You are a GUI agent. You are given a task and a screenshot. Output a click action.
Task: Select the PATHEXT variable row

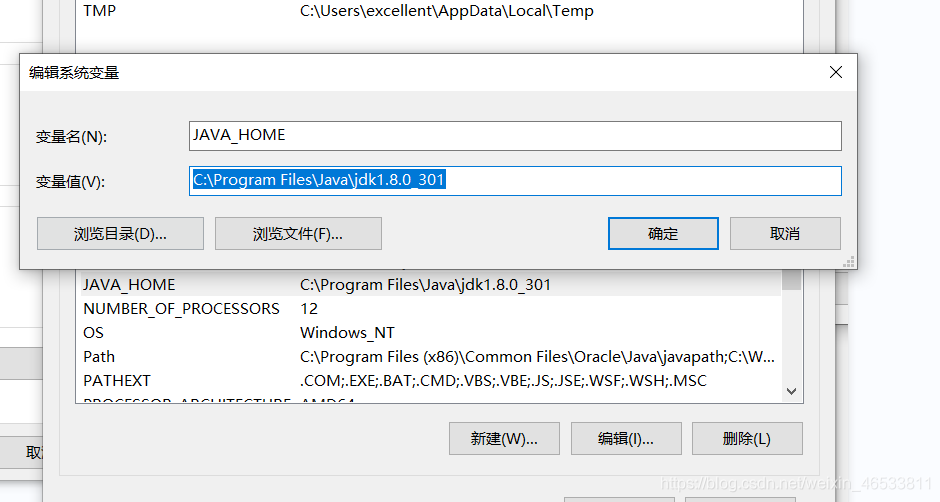pos(430,380)
